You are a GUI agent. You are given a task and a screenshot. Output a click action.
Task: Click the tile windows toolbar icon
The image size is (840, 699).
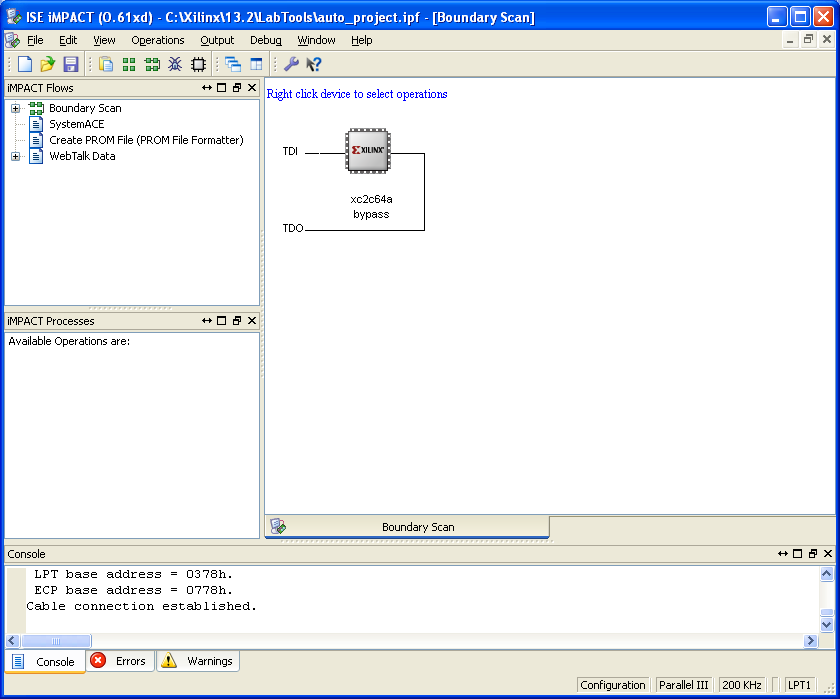coord(257,64)
